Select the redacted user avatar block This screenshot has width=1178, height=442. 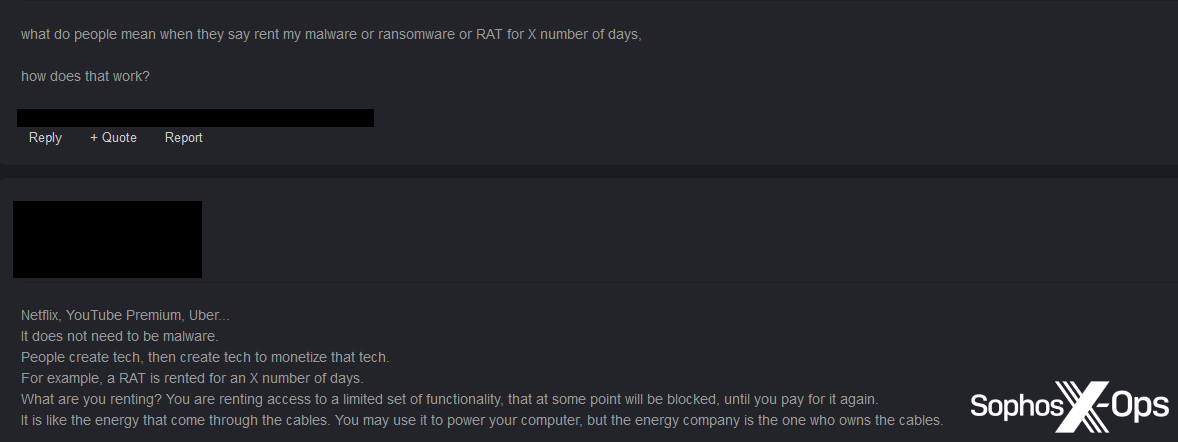tap(107, 239)
